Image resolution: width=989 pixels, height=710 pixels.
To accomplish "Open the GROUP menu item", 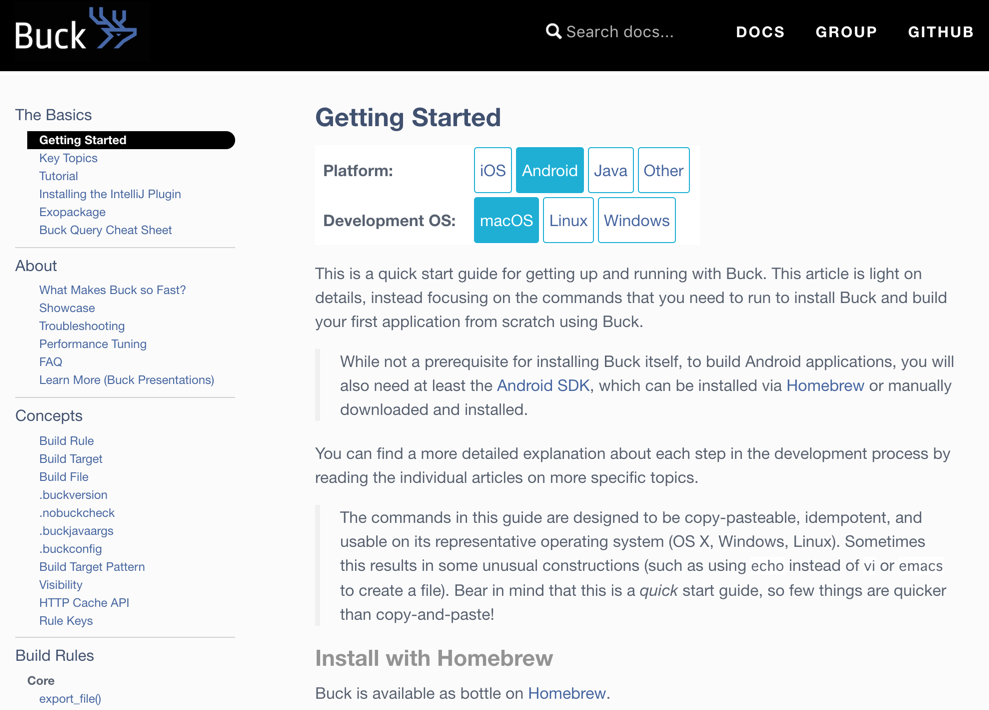I will [x=846, y=32].
